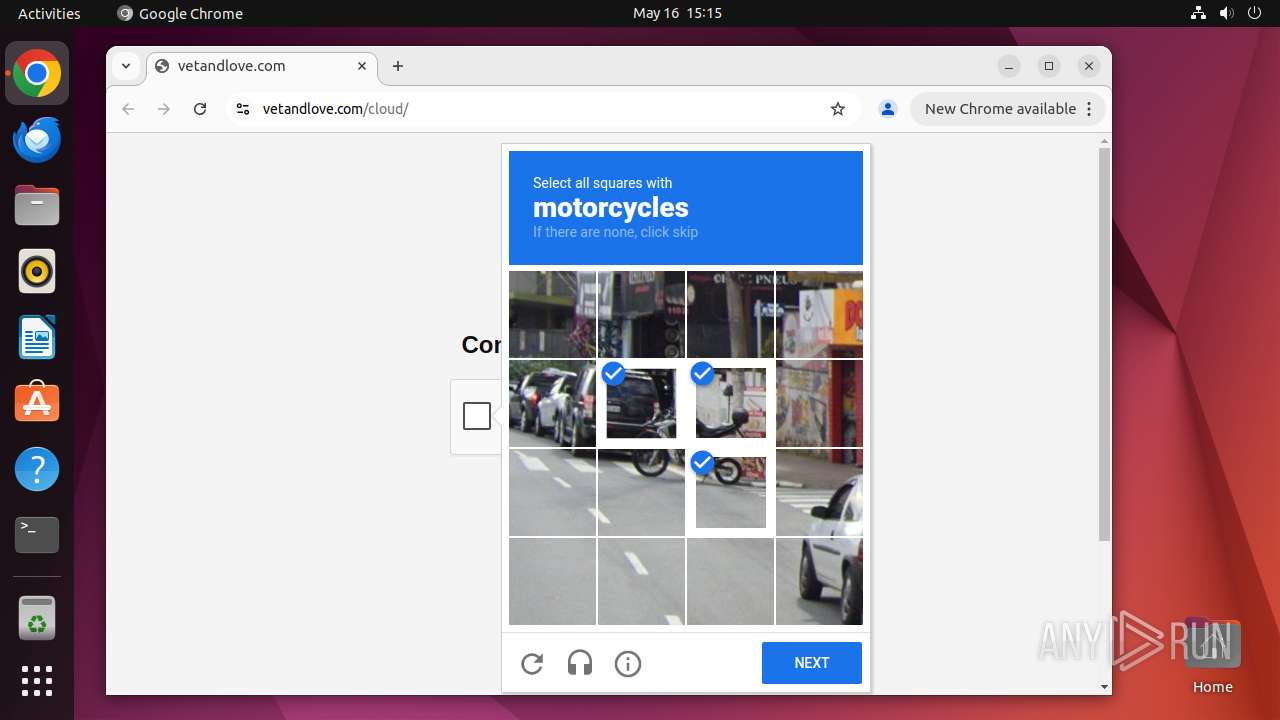Bookmark this page with star icon
Screen dimensions: 1280x720
coord(838,109)
